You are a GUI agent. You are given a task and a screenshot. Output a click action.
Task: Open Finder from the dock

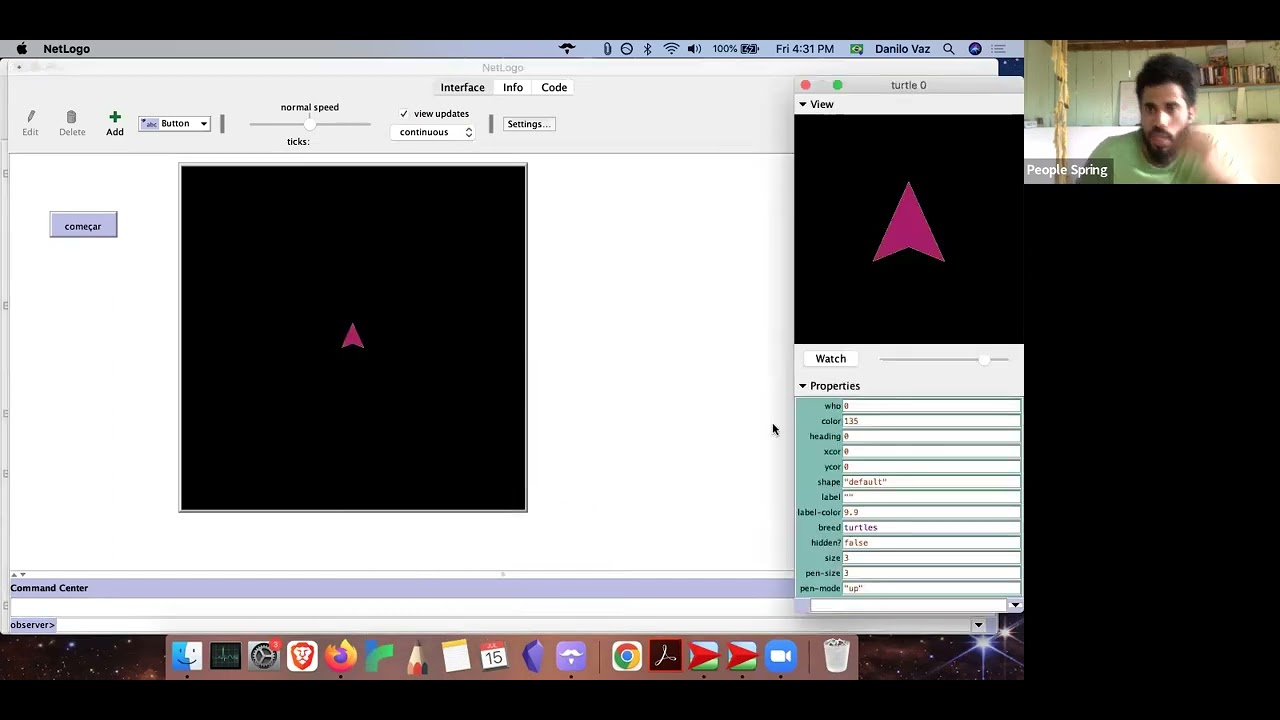187,656
